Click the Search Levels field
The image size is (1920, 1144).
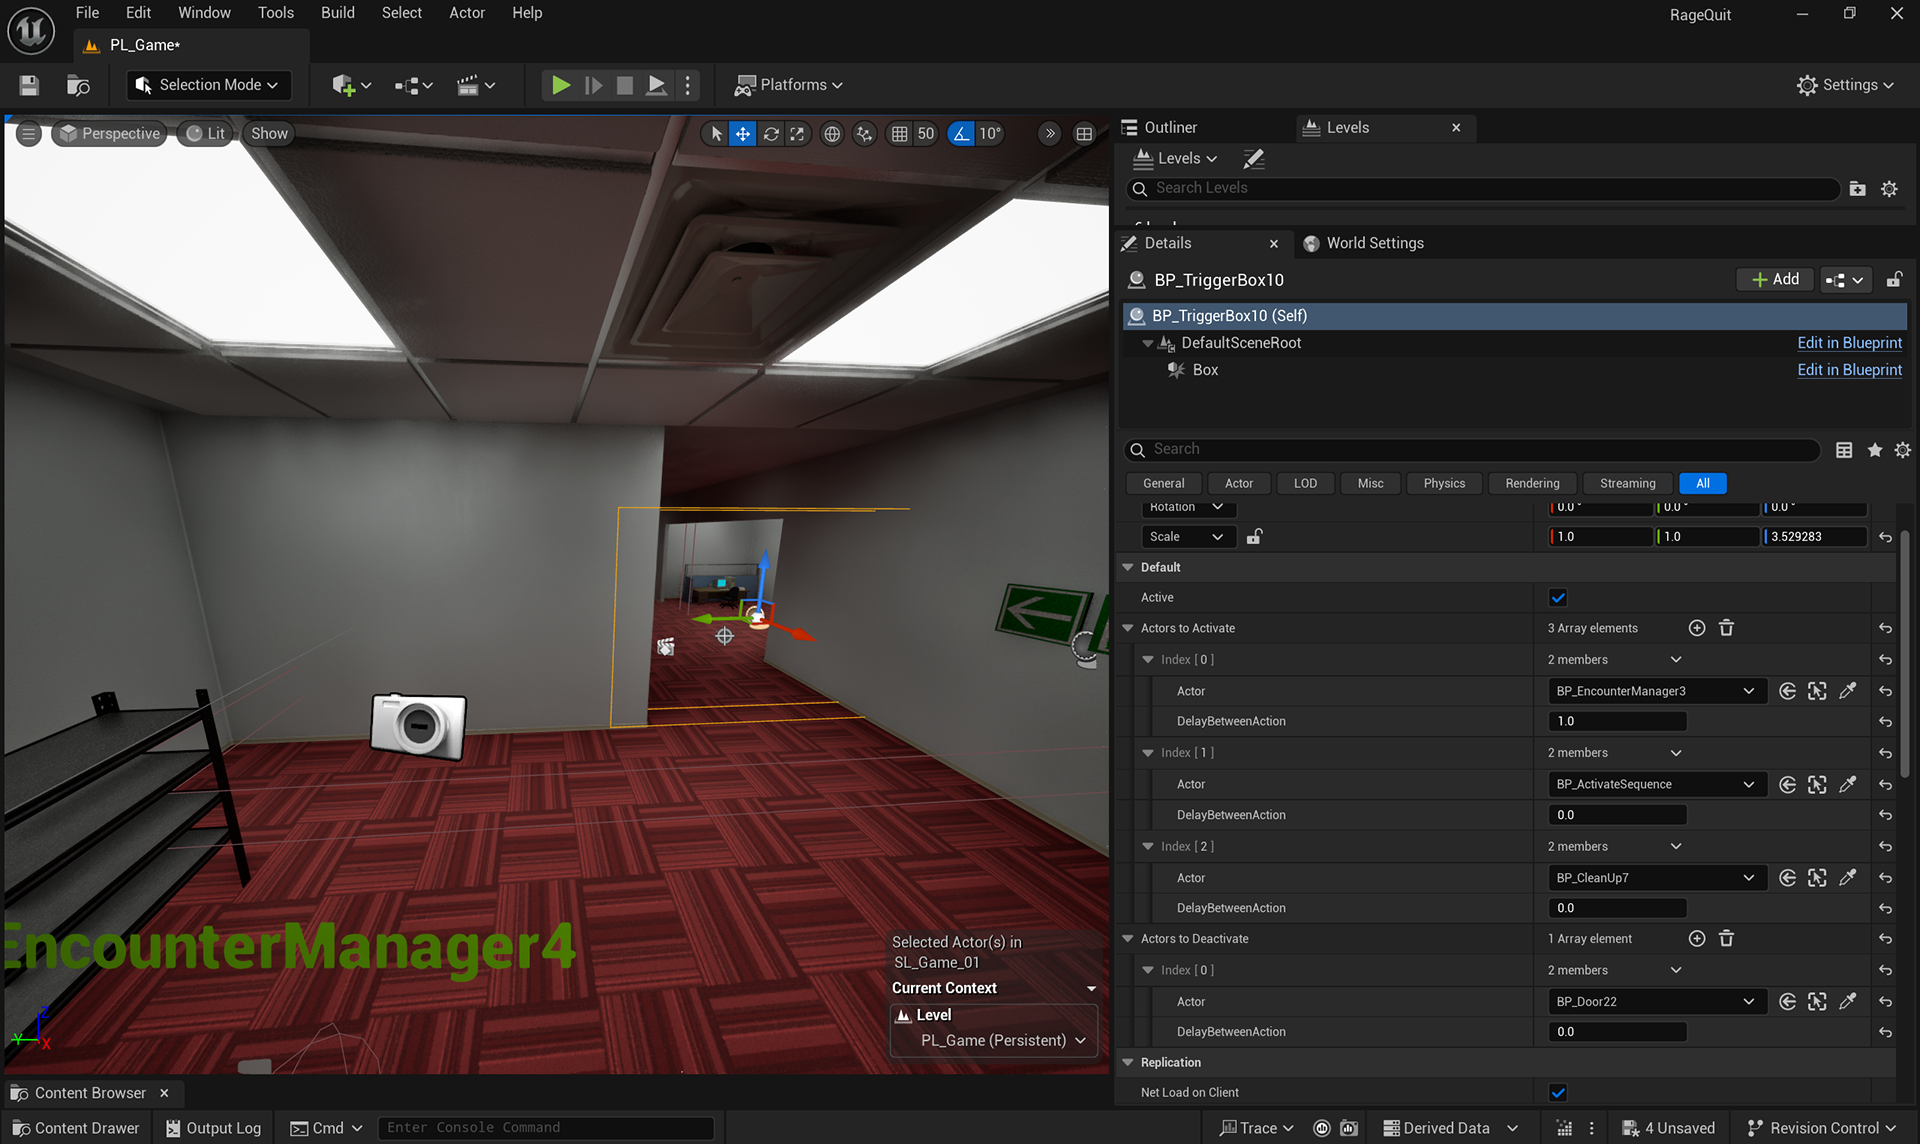point(1485,188)
